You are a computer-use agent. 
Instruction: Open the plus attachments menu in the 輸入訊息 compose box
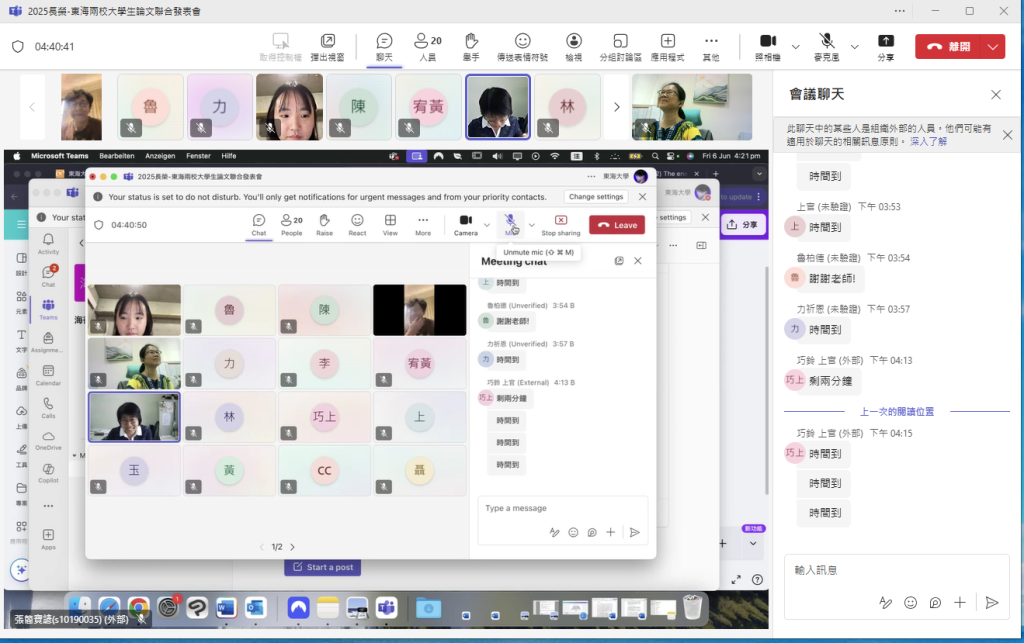click(959, 603)
